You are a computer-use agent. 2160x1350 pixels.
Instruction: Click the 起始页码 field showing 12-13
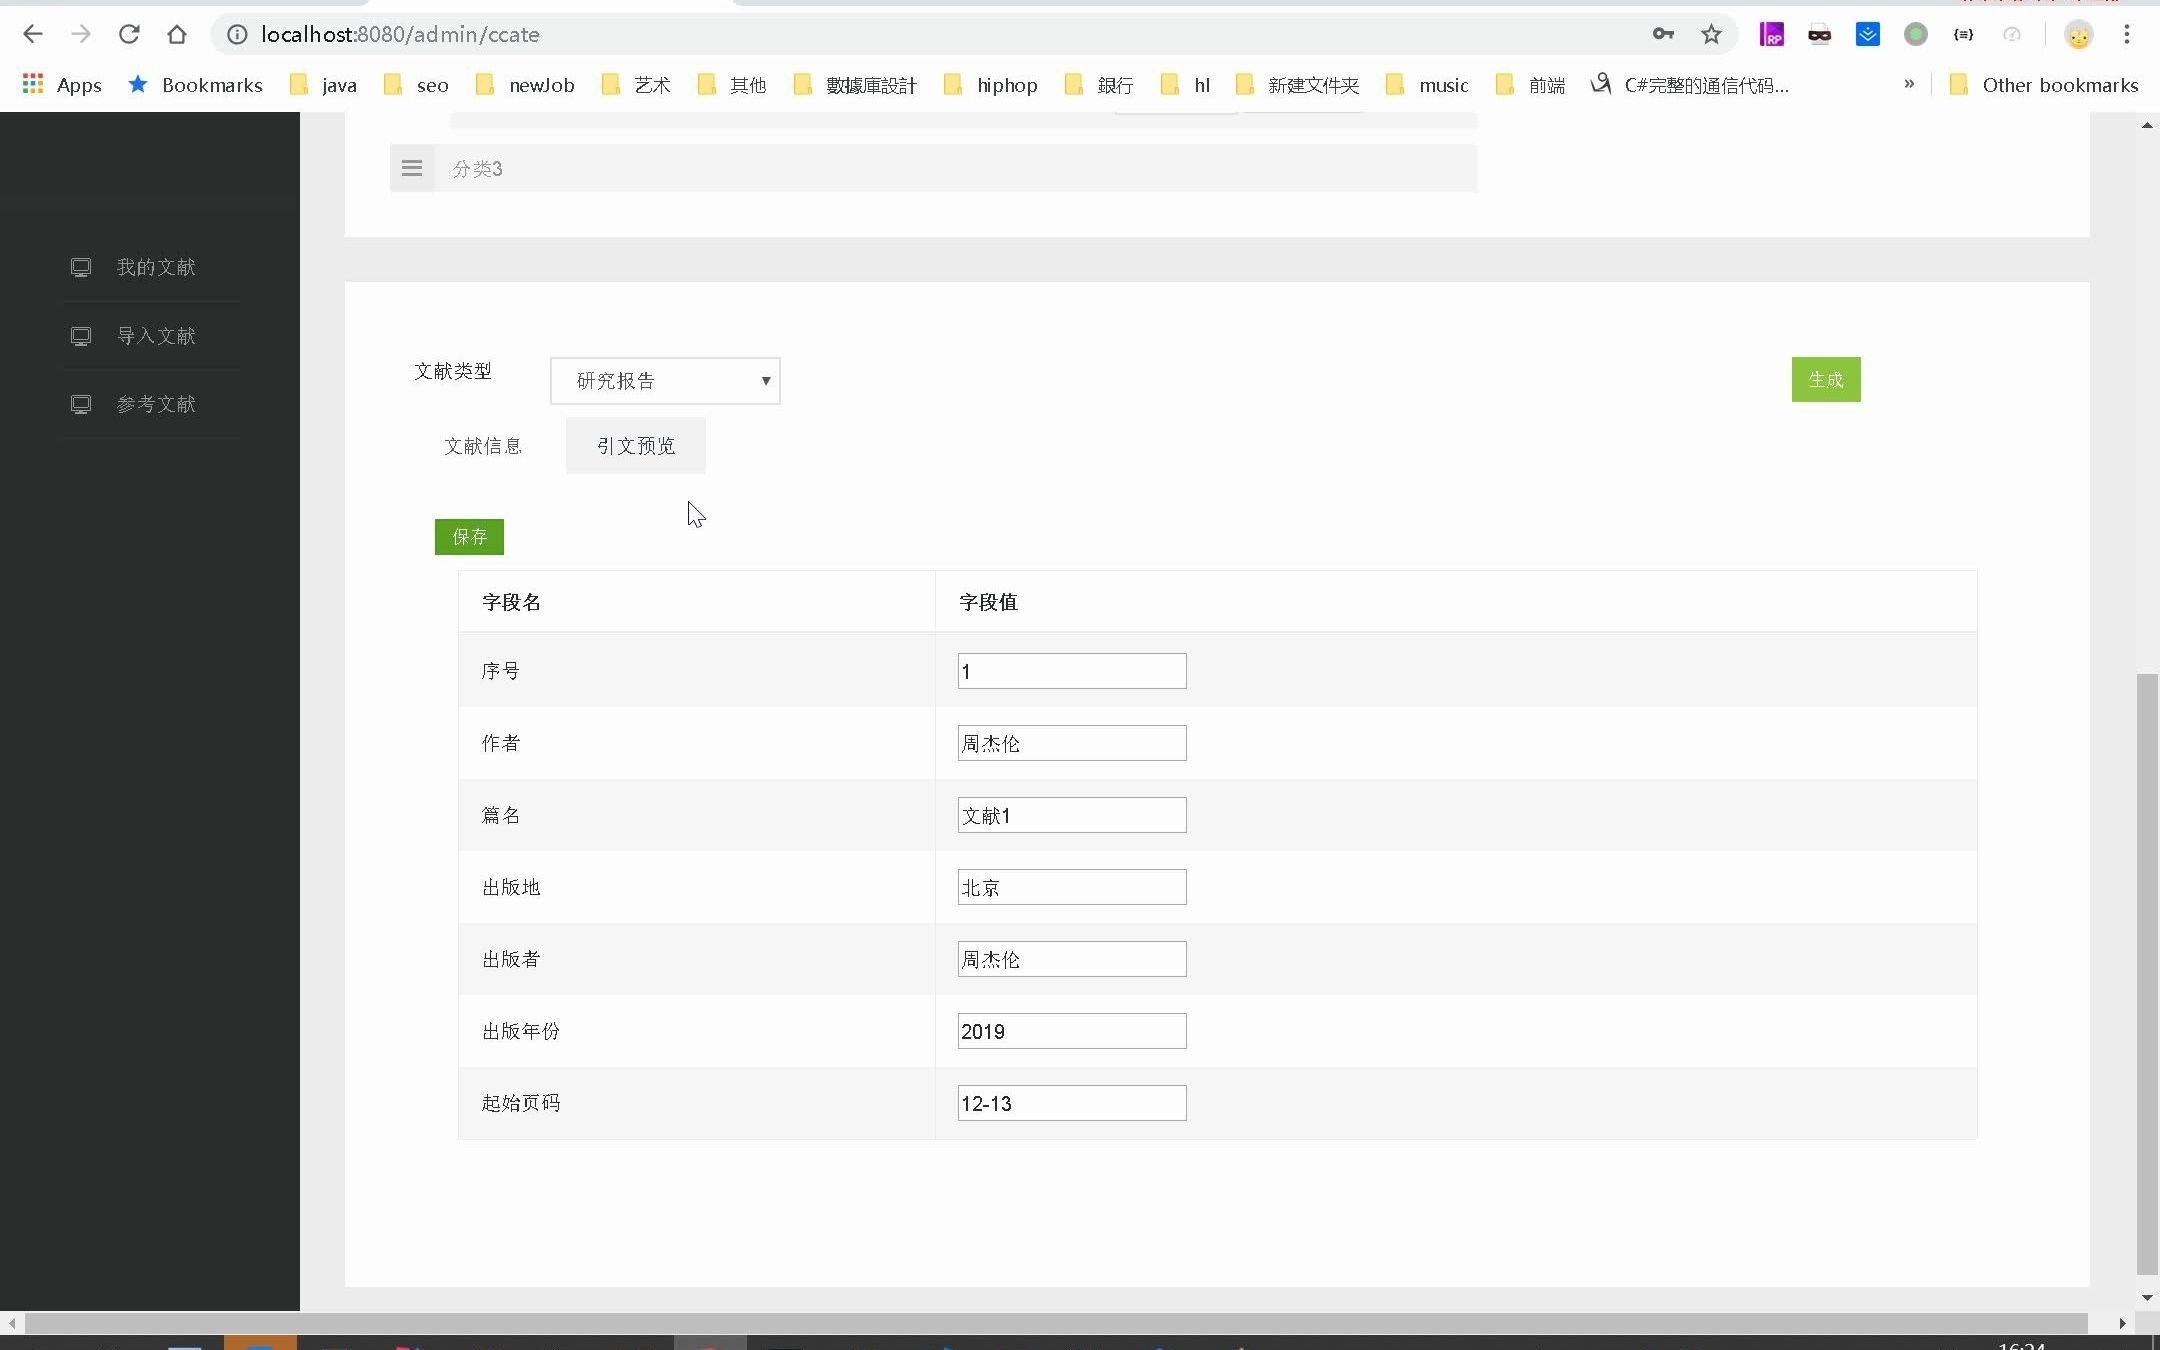(x=1071, y=1103)
